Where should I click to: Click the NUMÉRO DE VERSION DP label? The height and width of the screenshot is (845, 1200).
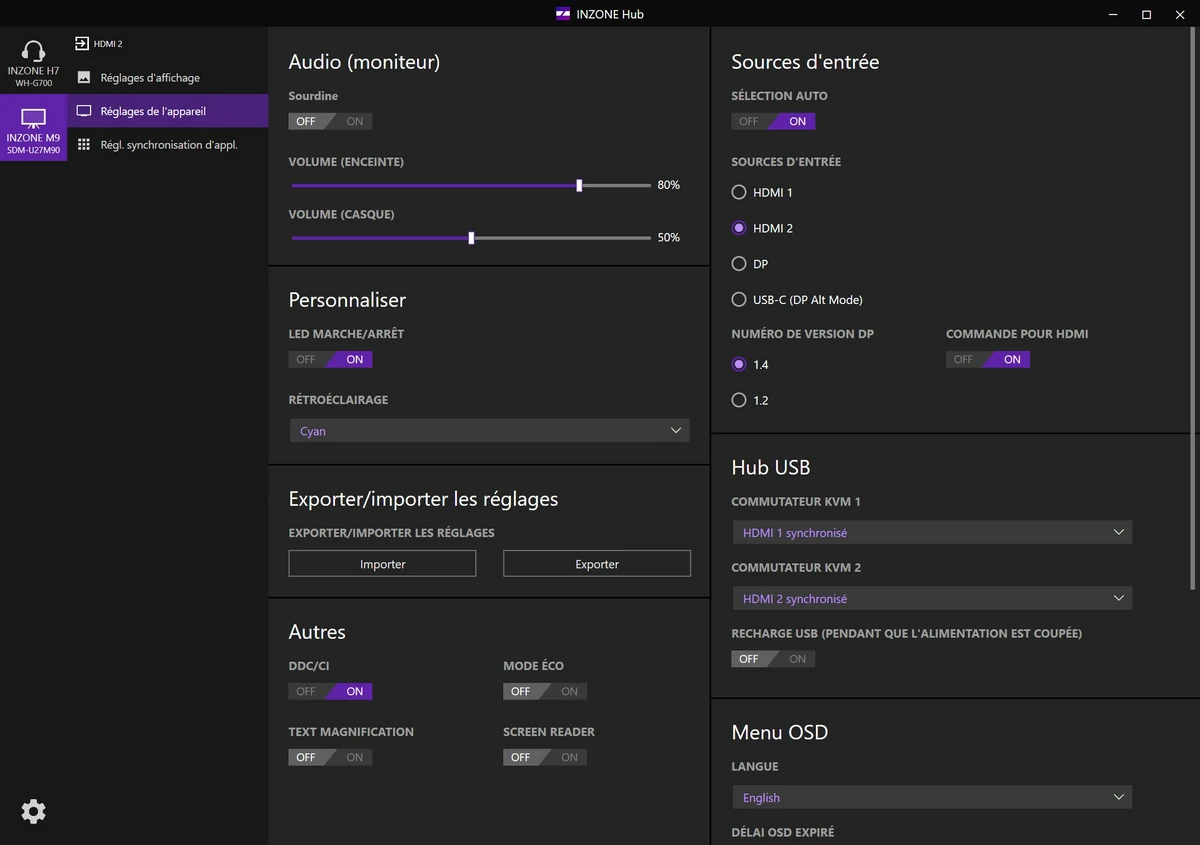click(803, 334)
